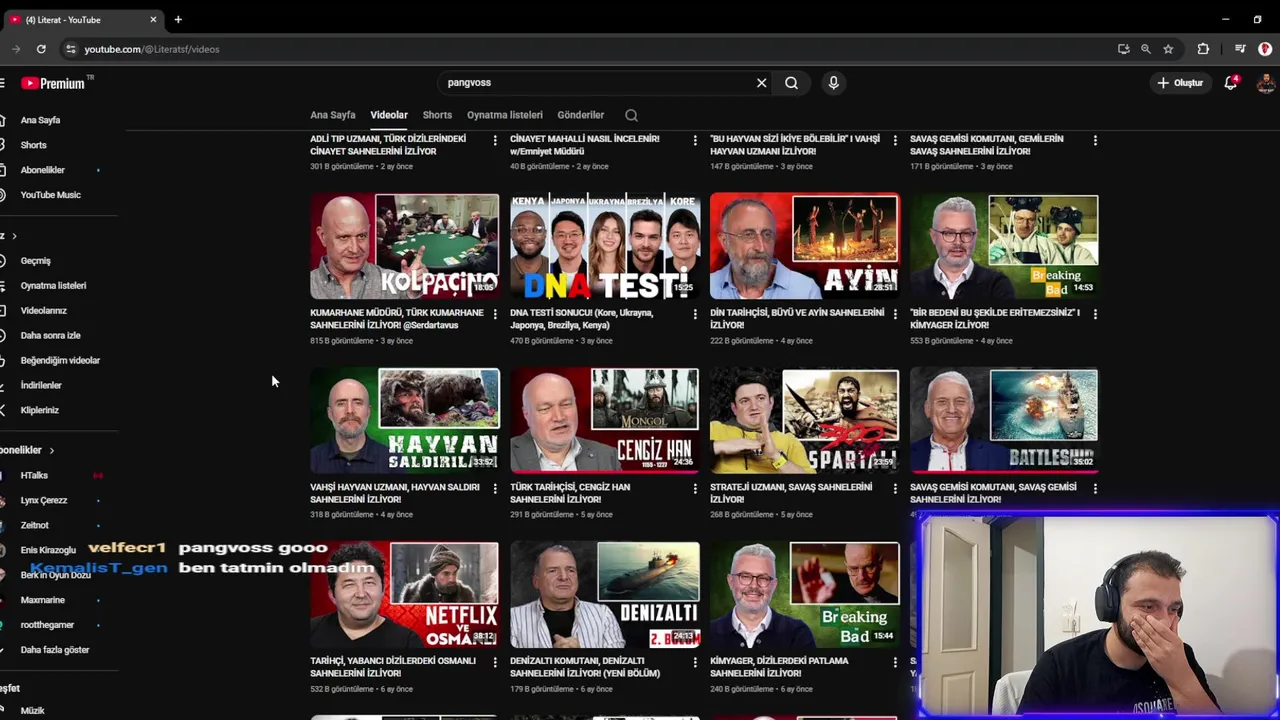Open HTalks subscription channel
Screen dimensions: 1280x720
click(34, 476)
